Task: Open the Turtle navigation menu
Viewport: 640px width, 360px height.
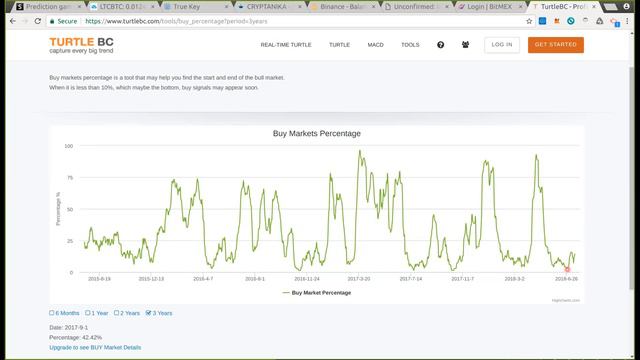Action: pyautogui.click(x=340, y=45)
